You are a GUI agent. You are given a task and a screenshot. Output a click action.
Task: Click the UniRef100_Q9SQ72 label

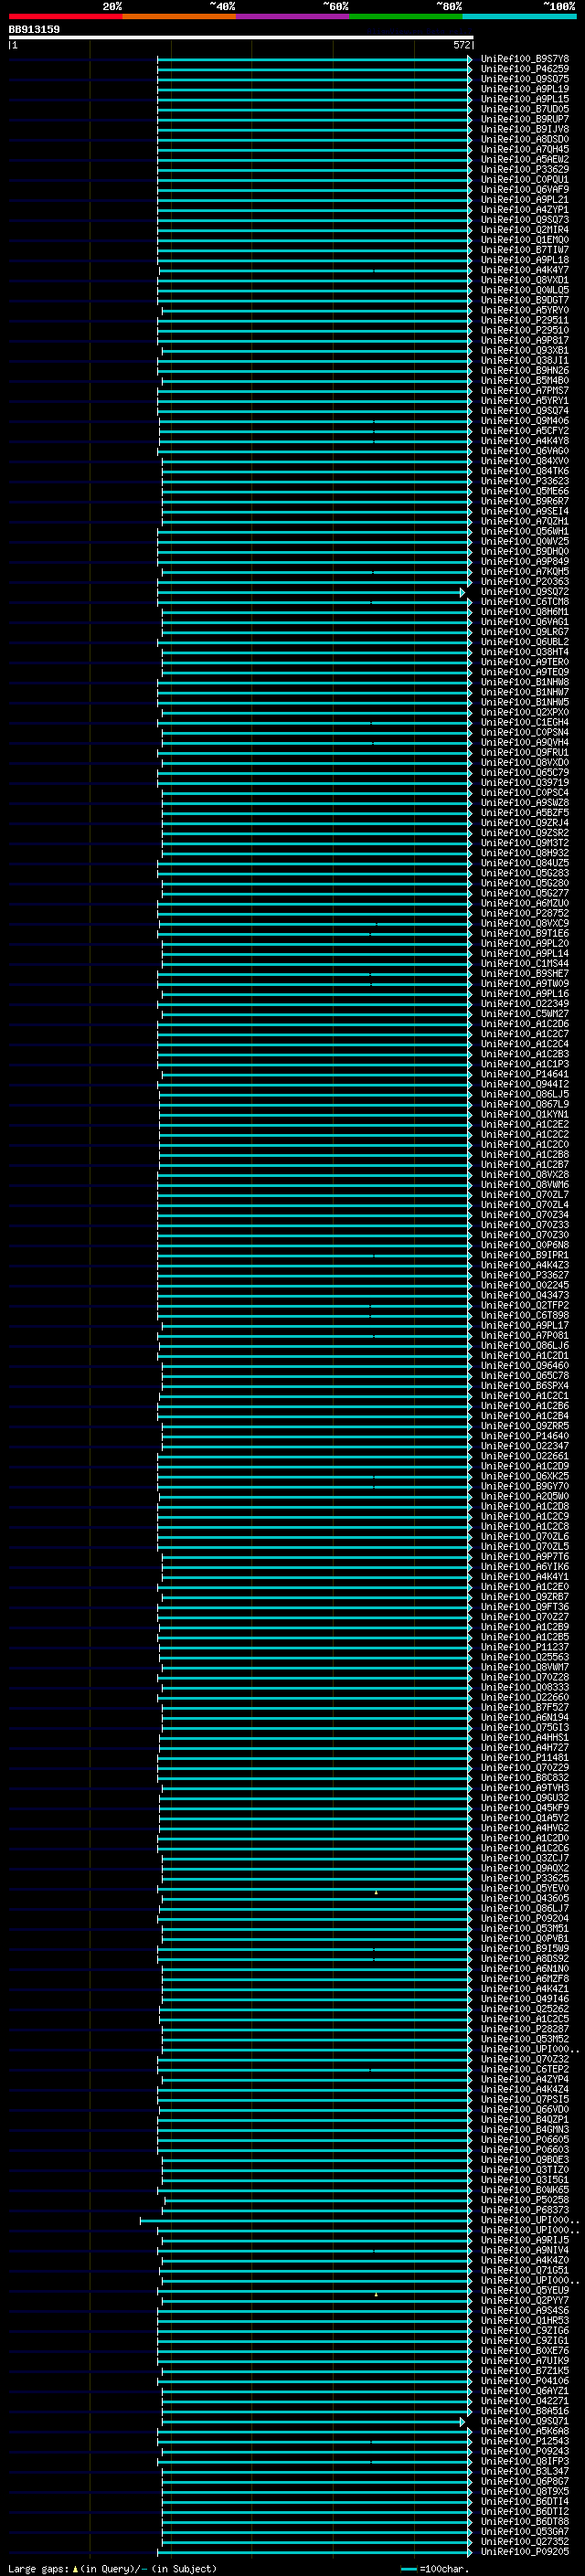pos(525,592)
